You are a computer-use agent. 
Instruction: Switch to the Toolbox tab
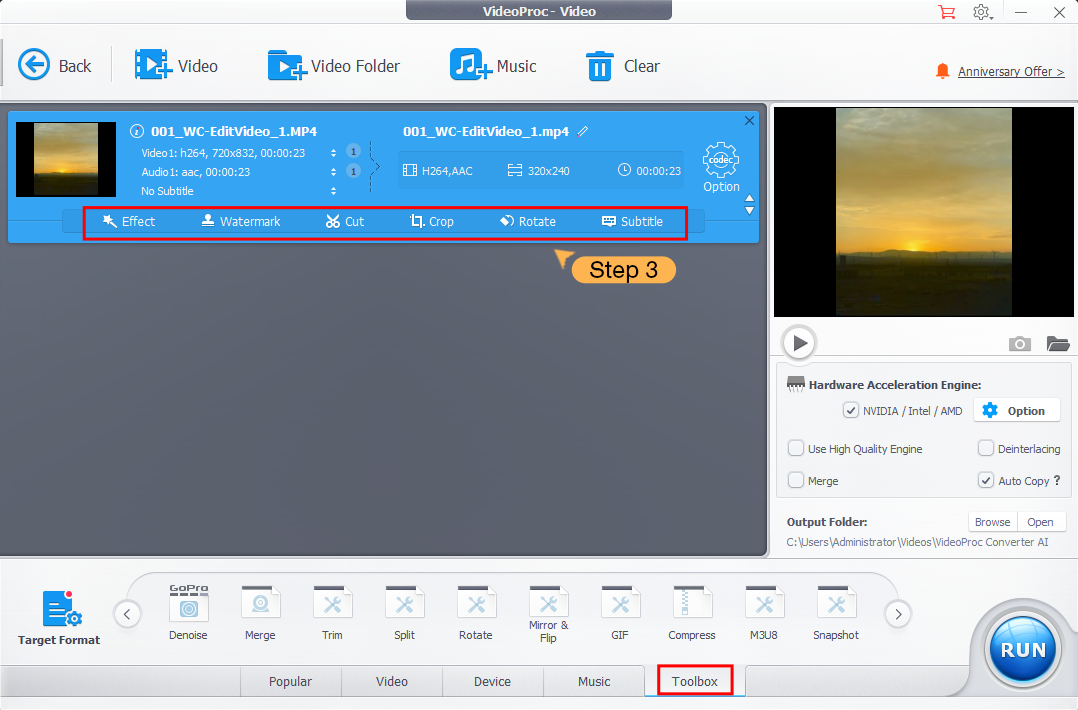click(694, 681)
